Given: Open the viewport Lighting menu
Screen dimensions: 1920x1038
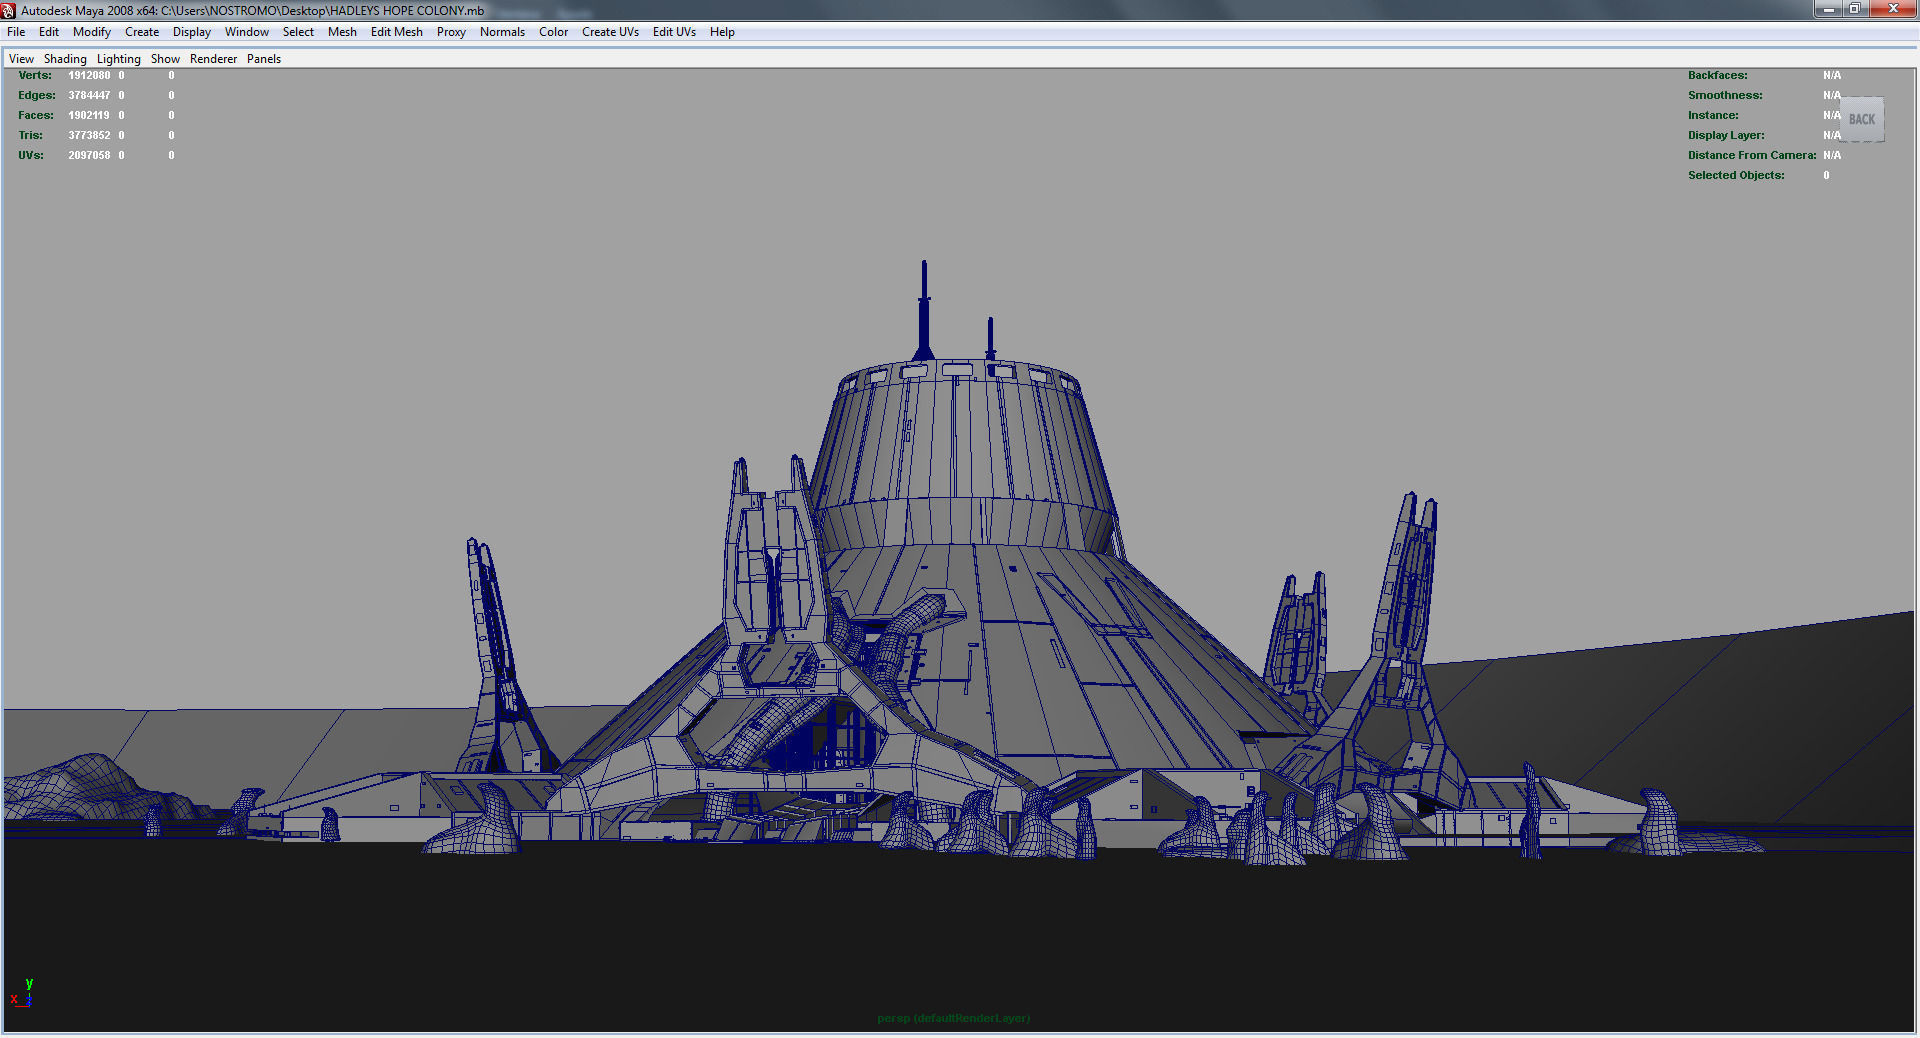Looking at the screenshot, I should pyautogui.click(x=119, y=59).
